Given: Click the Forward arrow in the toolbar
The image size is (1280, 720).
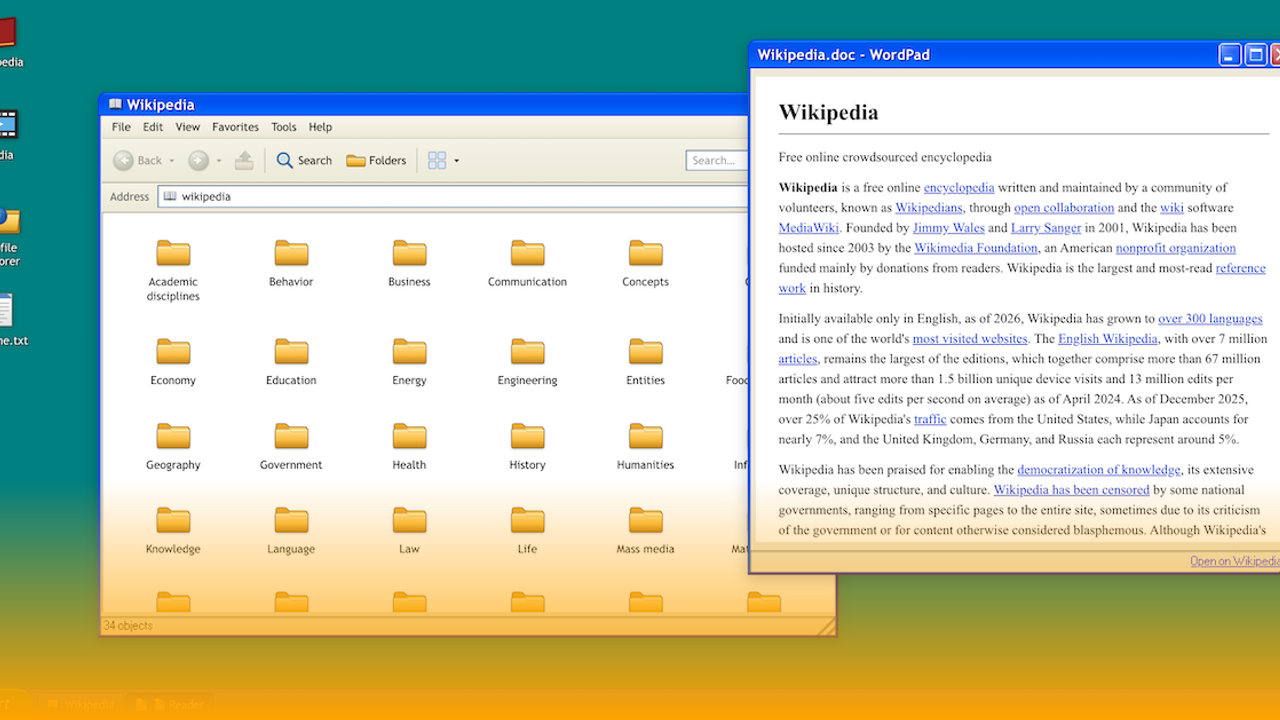Looking at the screenshot, I should tap(198, 160).
